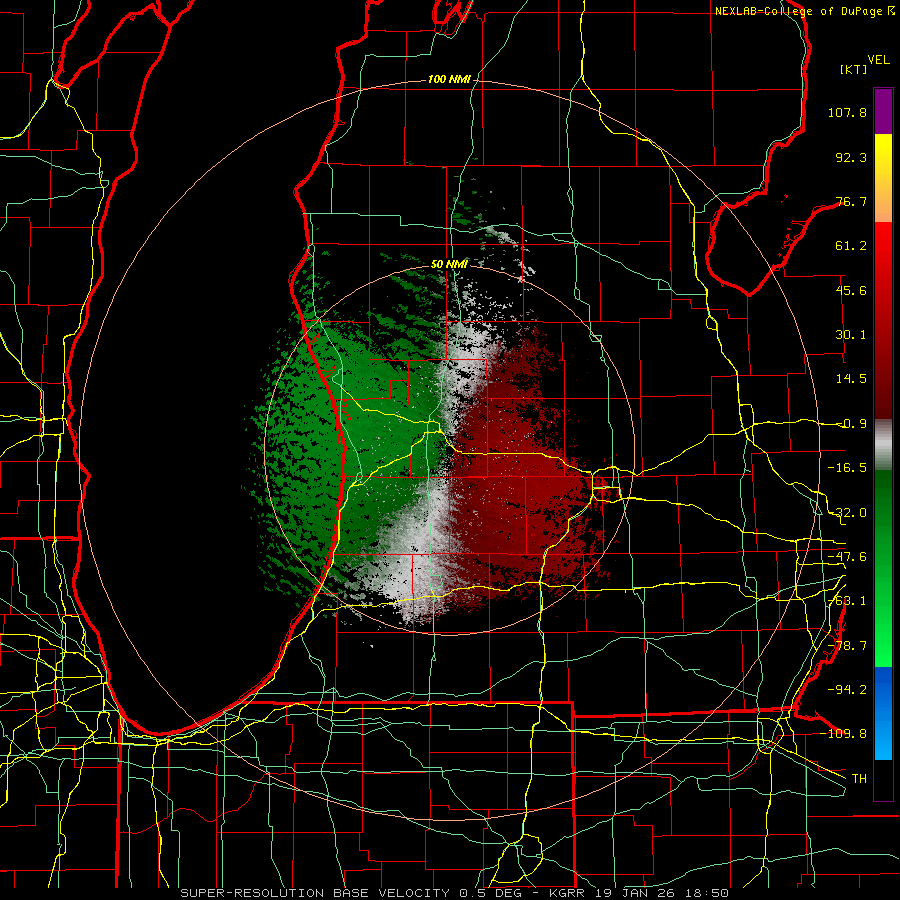Click the gray near-zero segment of the color bar
Image resolution: width=900 pixels, height=900 pixels.
tap(883, 444)
